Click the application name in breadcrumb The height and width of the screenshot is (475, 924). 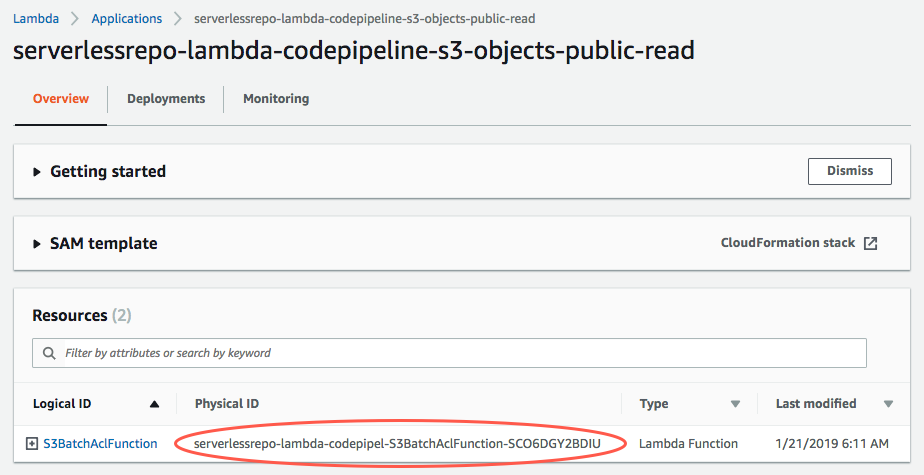(x=365, y=18)
